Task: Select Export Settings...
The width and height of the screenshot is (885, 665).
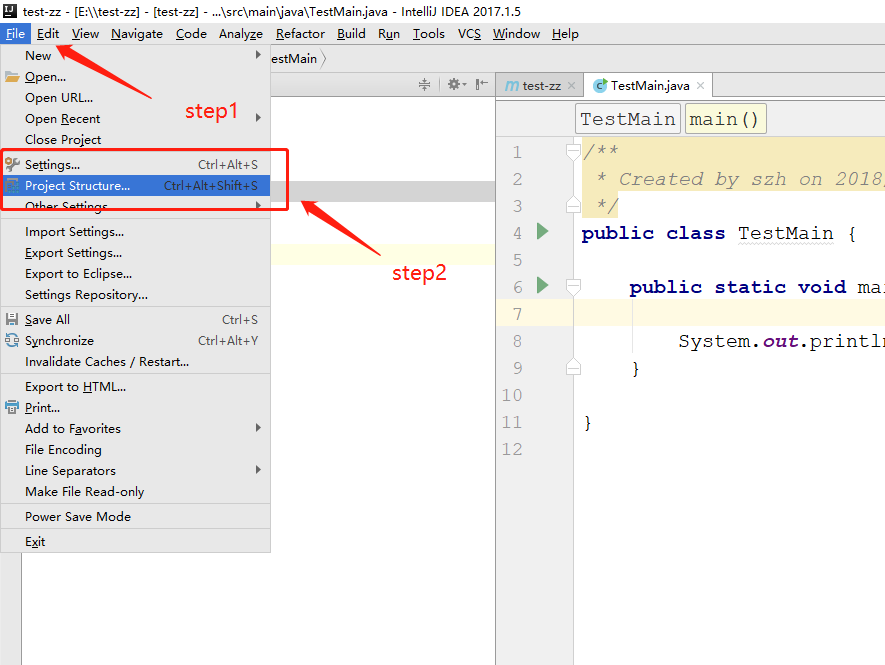Action: pyautogui.click(x=135, y=253)
